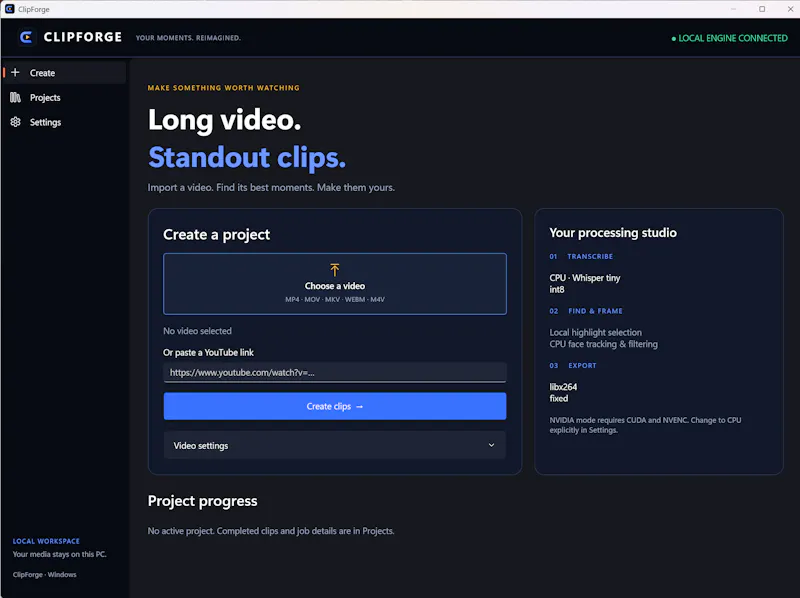Click the Video settings chevron arrow
Screen dimensions: 800x598
[491, 445]
